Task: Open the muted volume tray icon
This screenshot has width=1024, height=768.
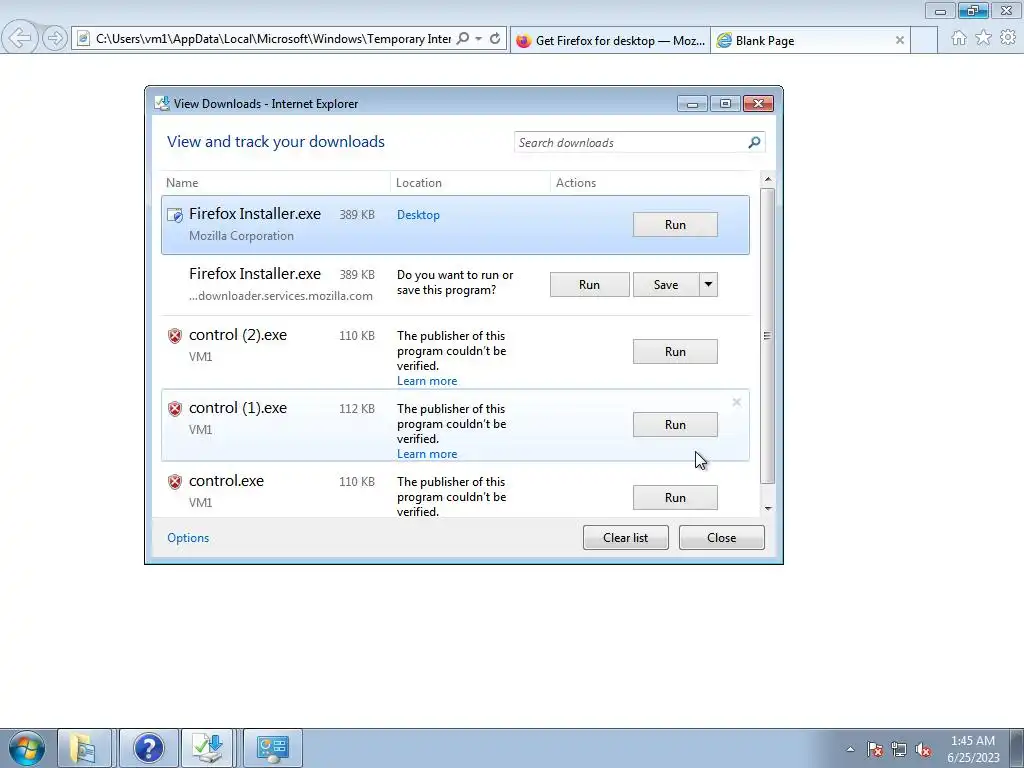Action: (923, 749)
